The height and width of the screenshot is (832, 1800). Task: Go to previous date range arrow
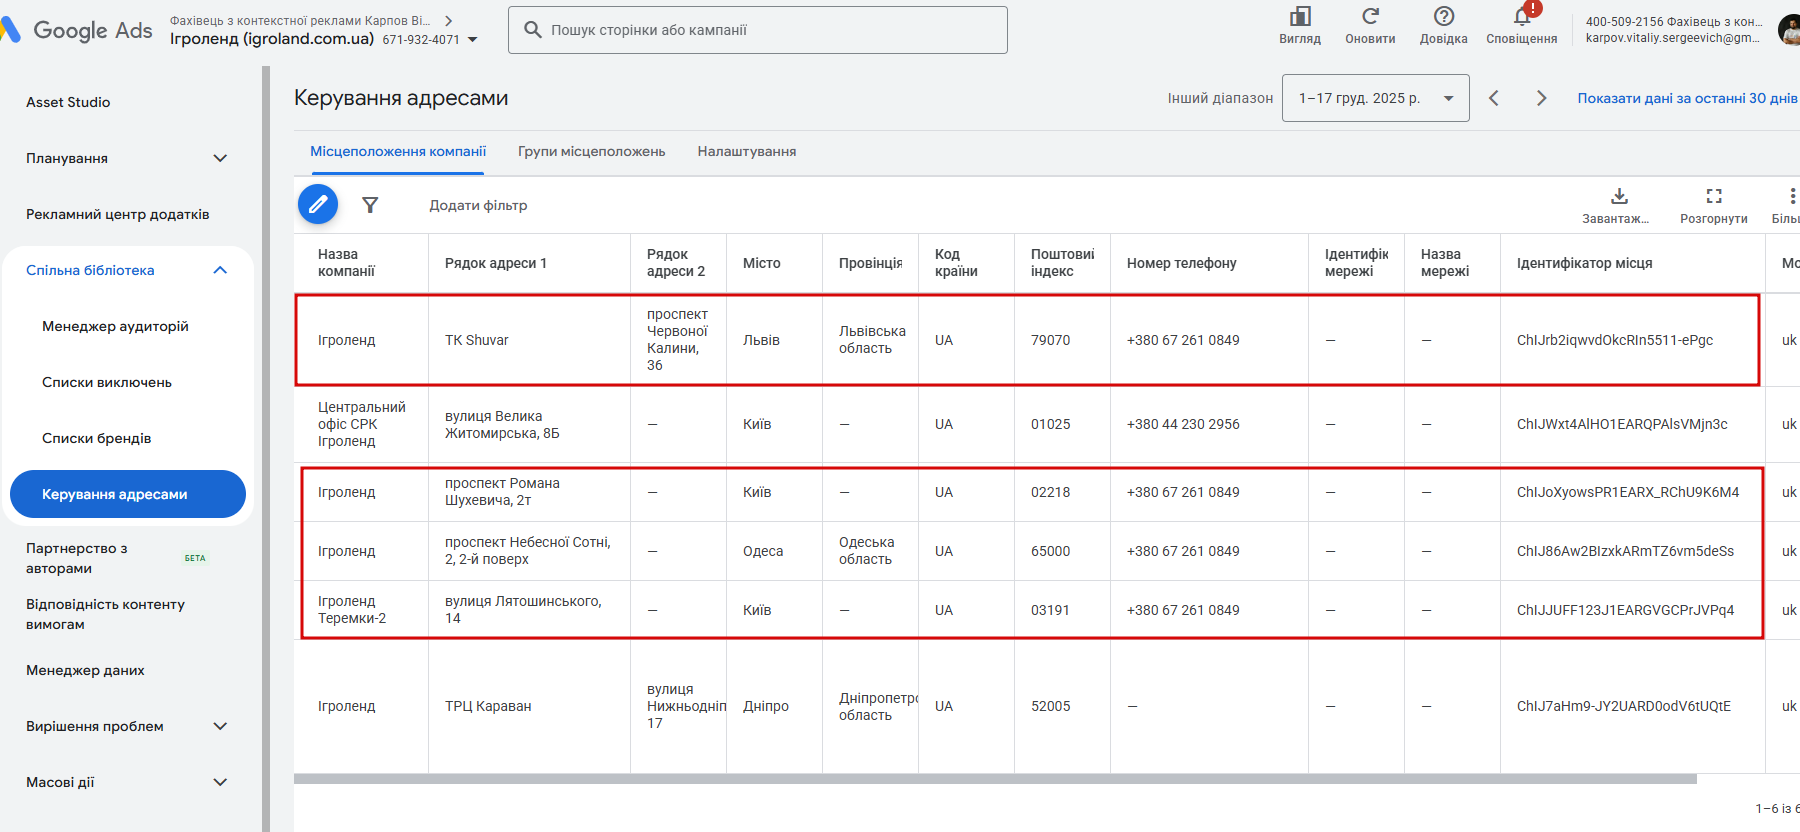coord(1494,98)
